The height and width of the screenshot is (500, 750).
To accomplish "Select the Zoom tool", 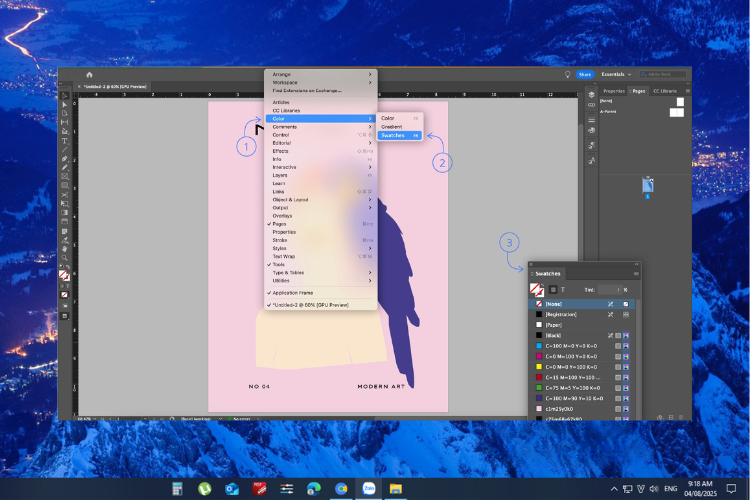I will (x=65, y=258).
